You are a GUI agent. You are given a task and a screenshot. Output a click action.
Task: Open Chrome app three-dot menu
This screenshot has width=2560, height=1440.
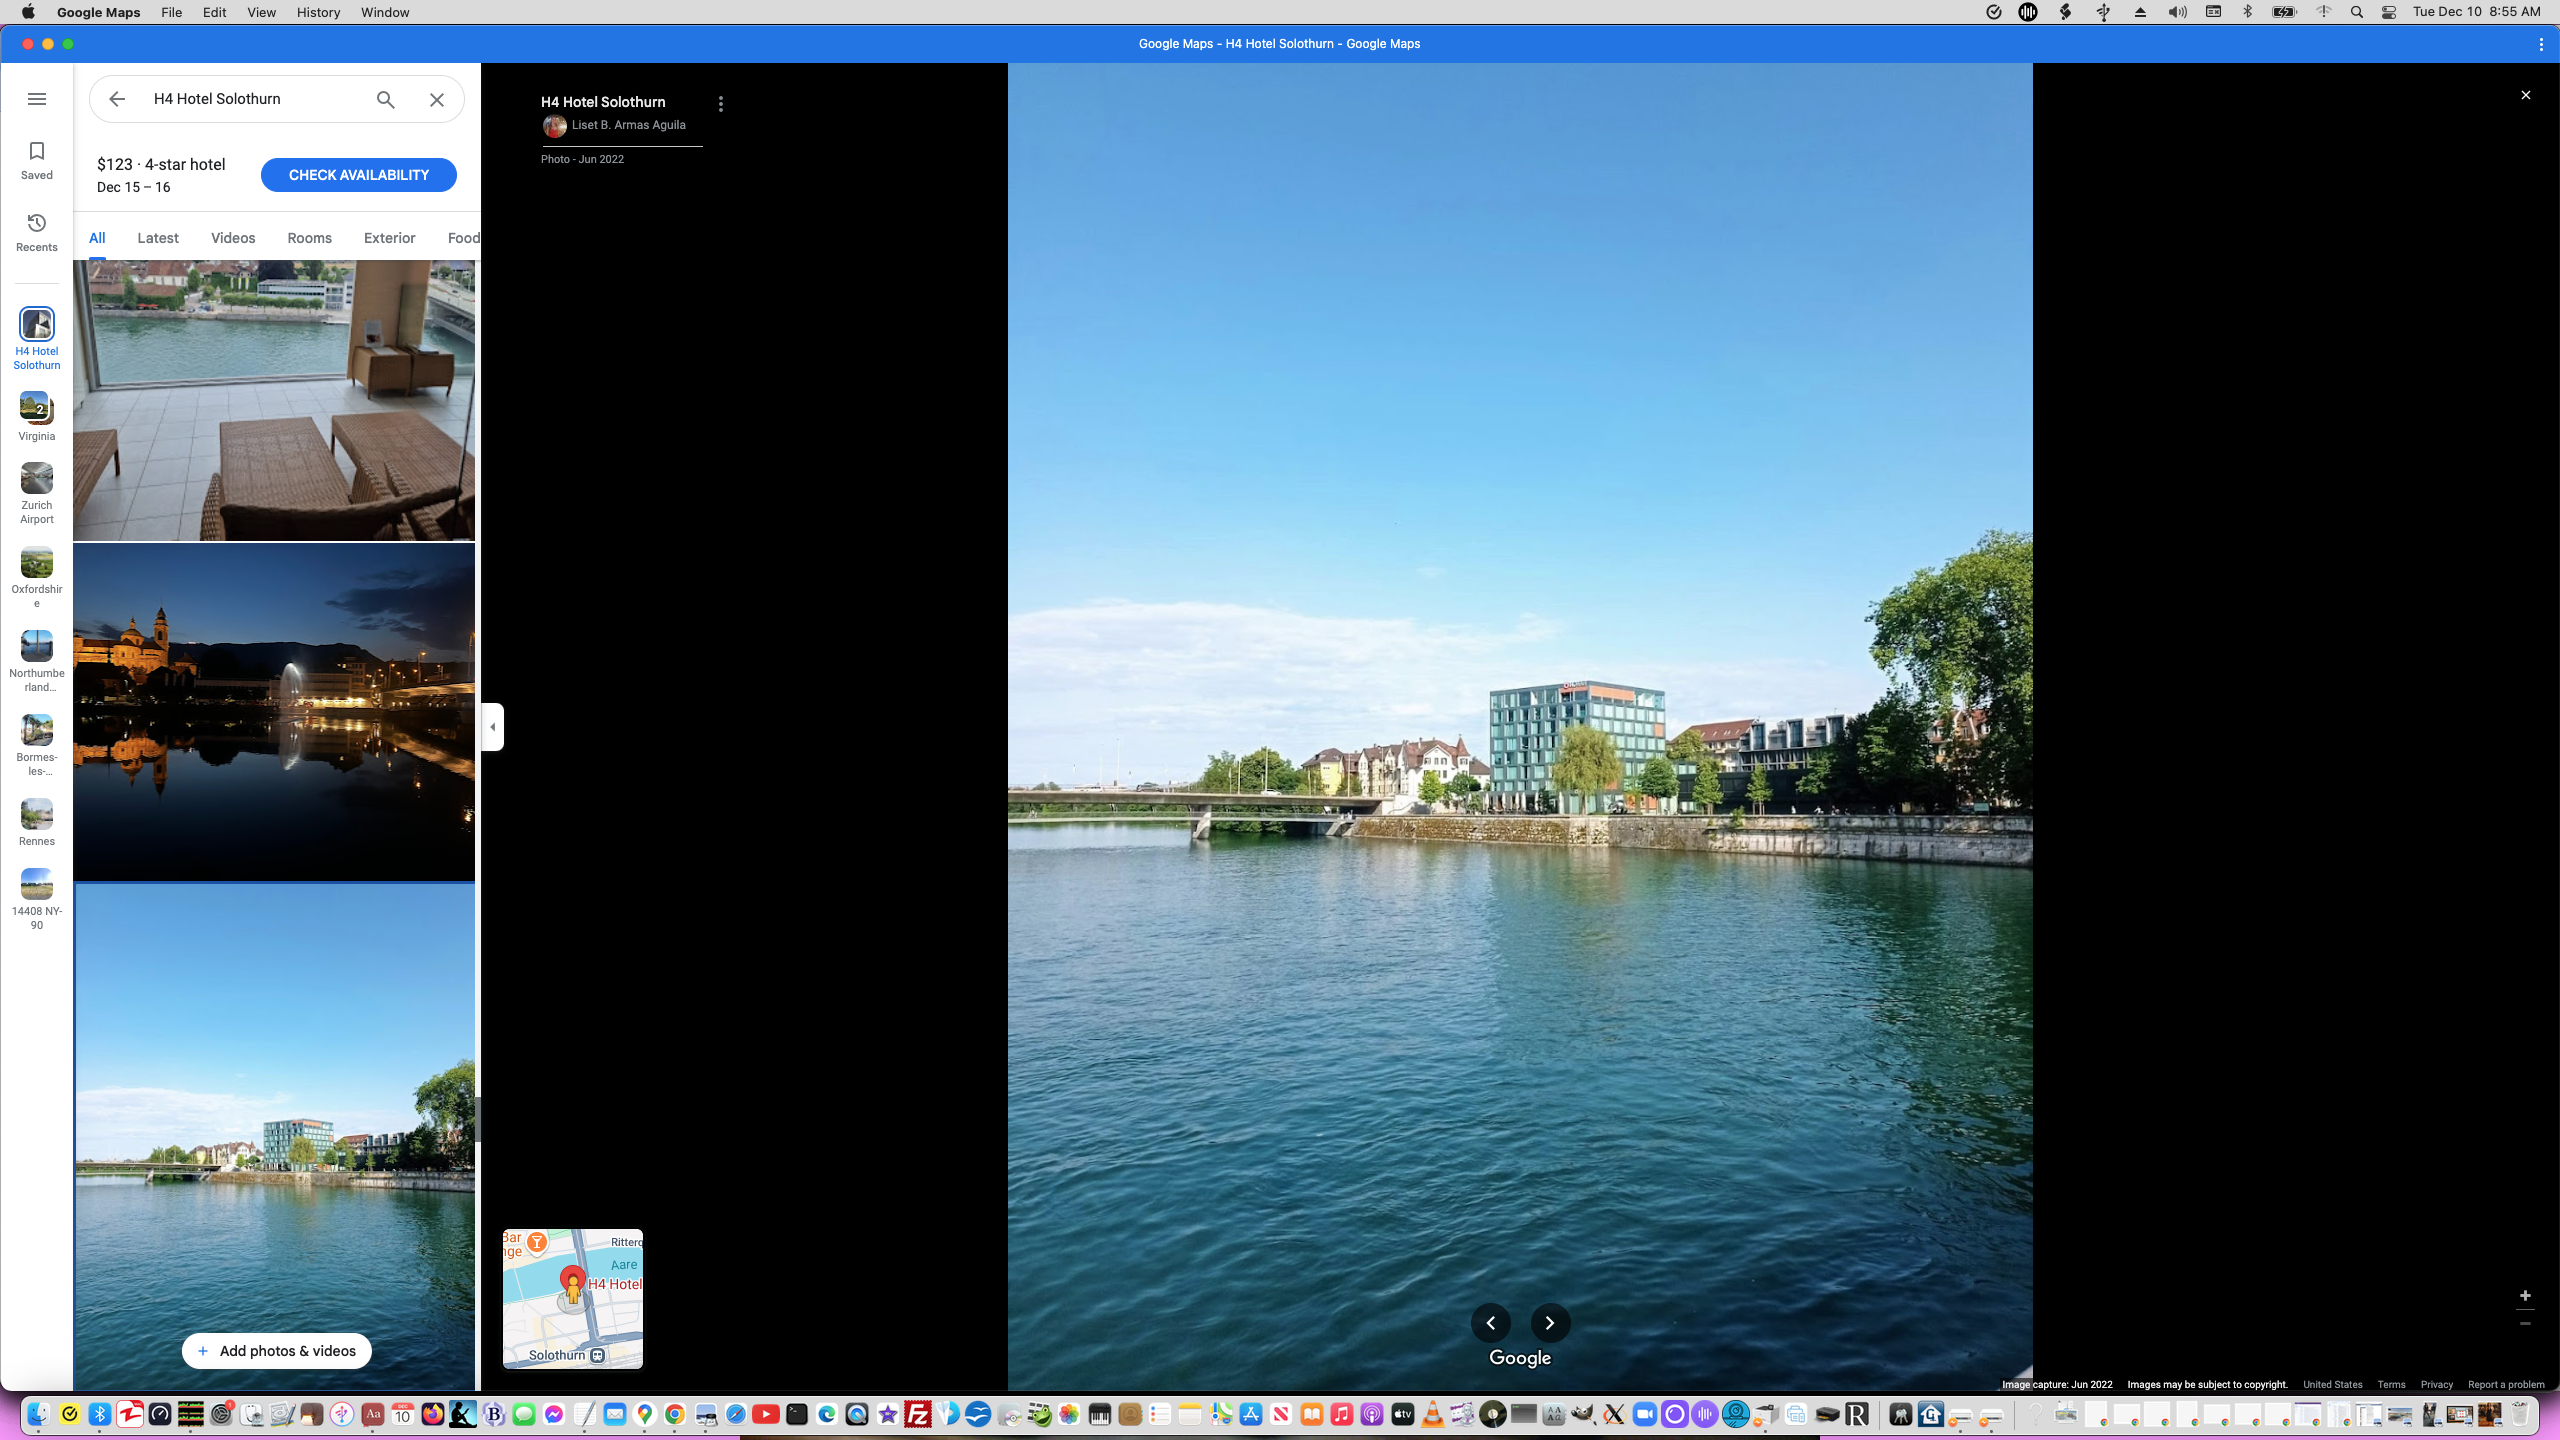pyautogui.click(x=2541, y=44)
